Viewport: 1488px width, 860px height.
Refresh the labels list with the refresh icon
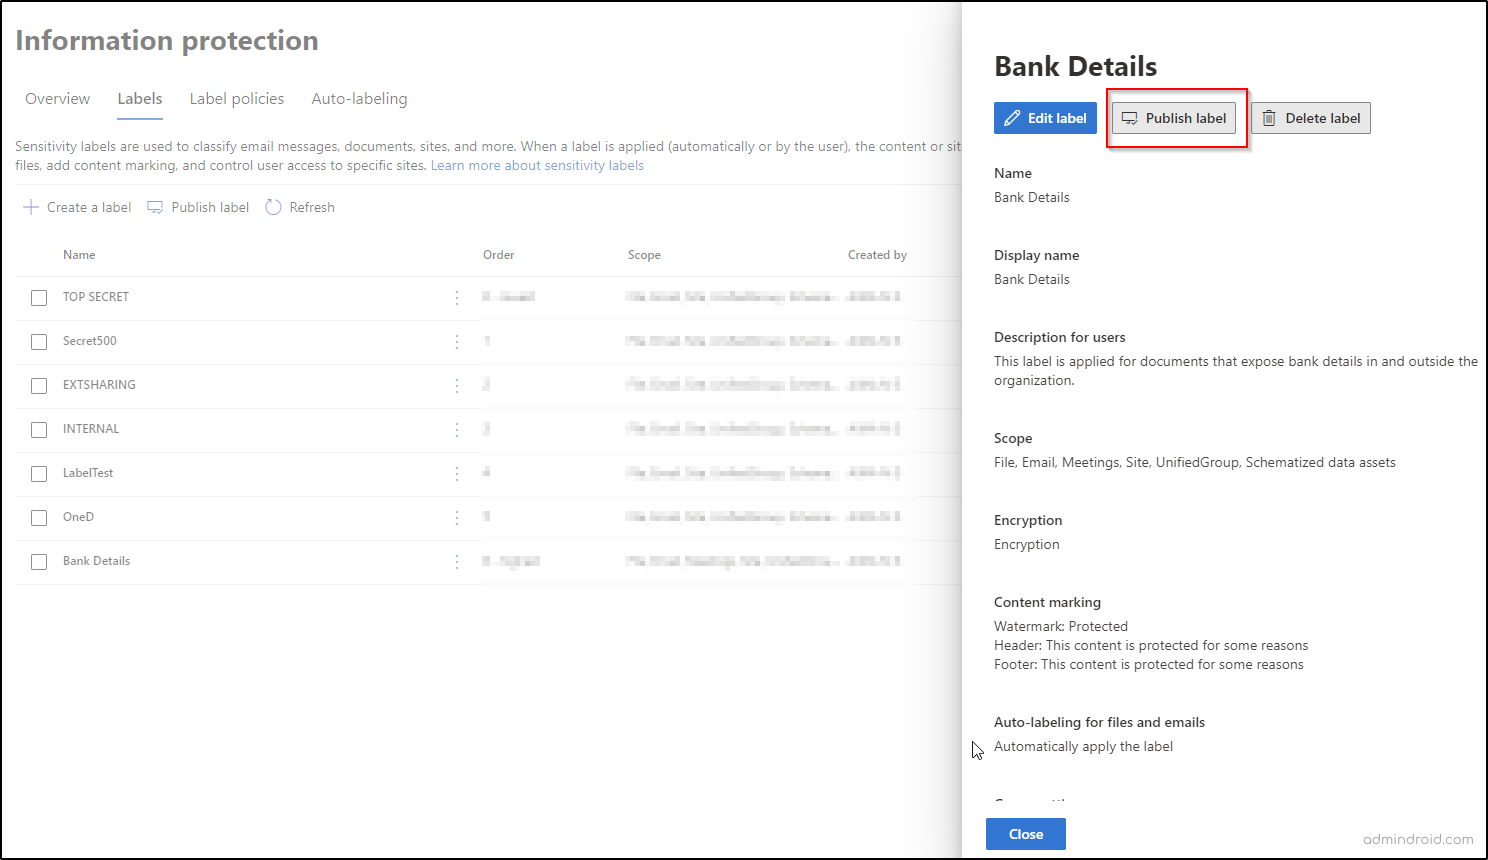coord(272,207)
